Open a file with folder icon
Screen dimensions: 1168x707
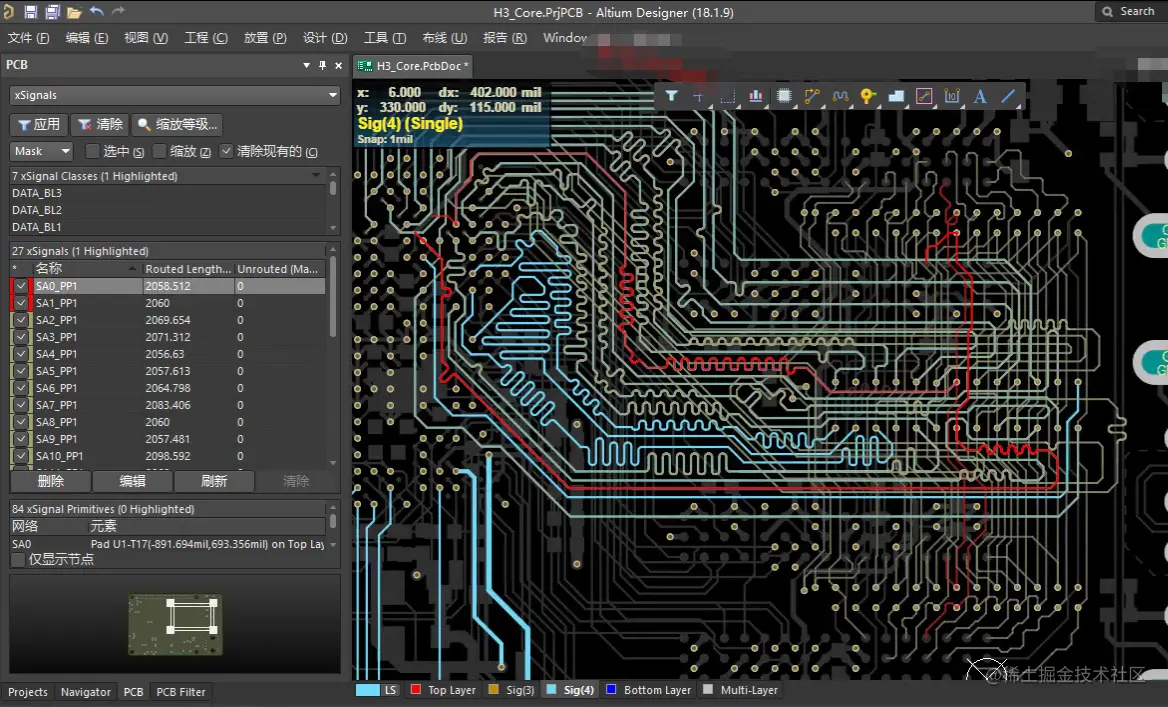click(x=74, y=12)
